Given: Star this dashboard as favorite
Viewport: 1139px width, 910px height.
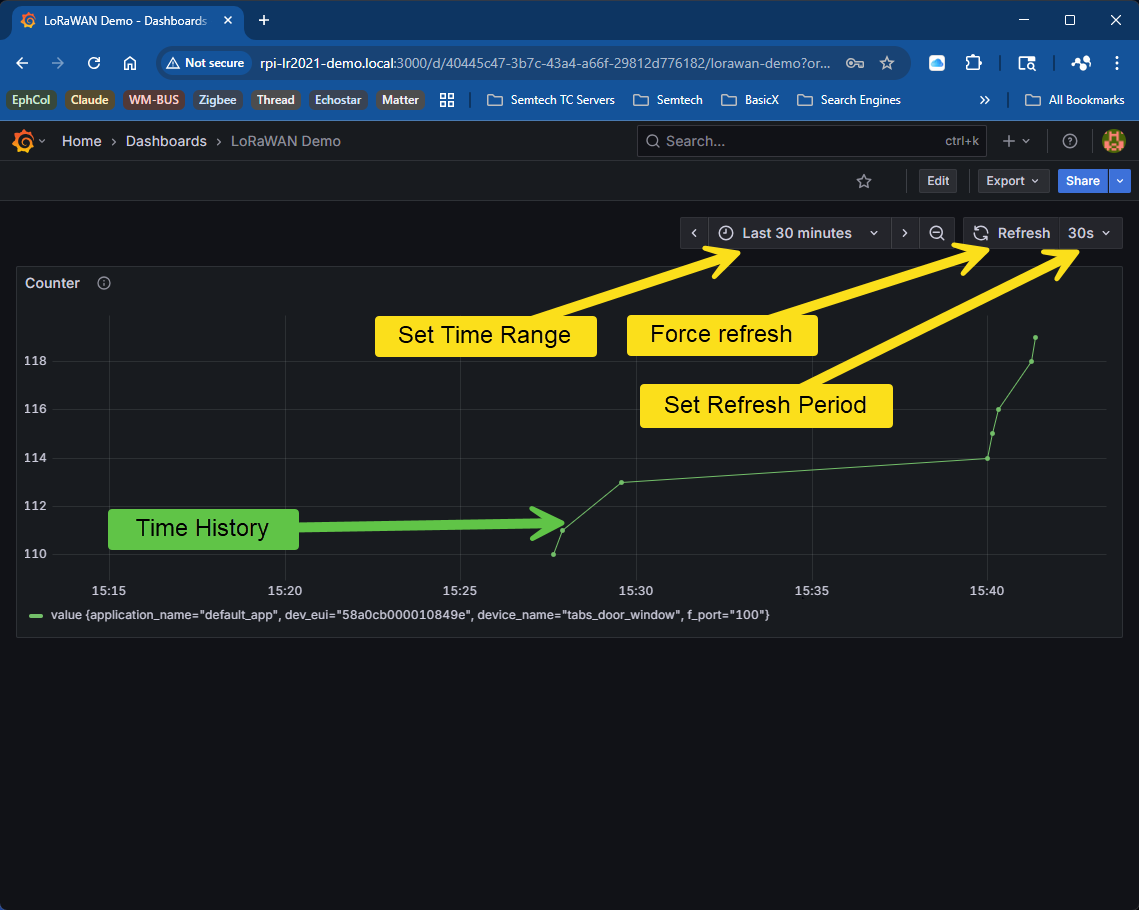Looking at the screenshot, I should (864, 182).
